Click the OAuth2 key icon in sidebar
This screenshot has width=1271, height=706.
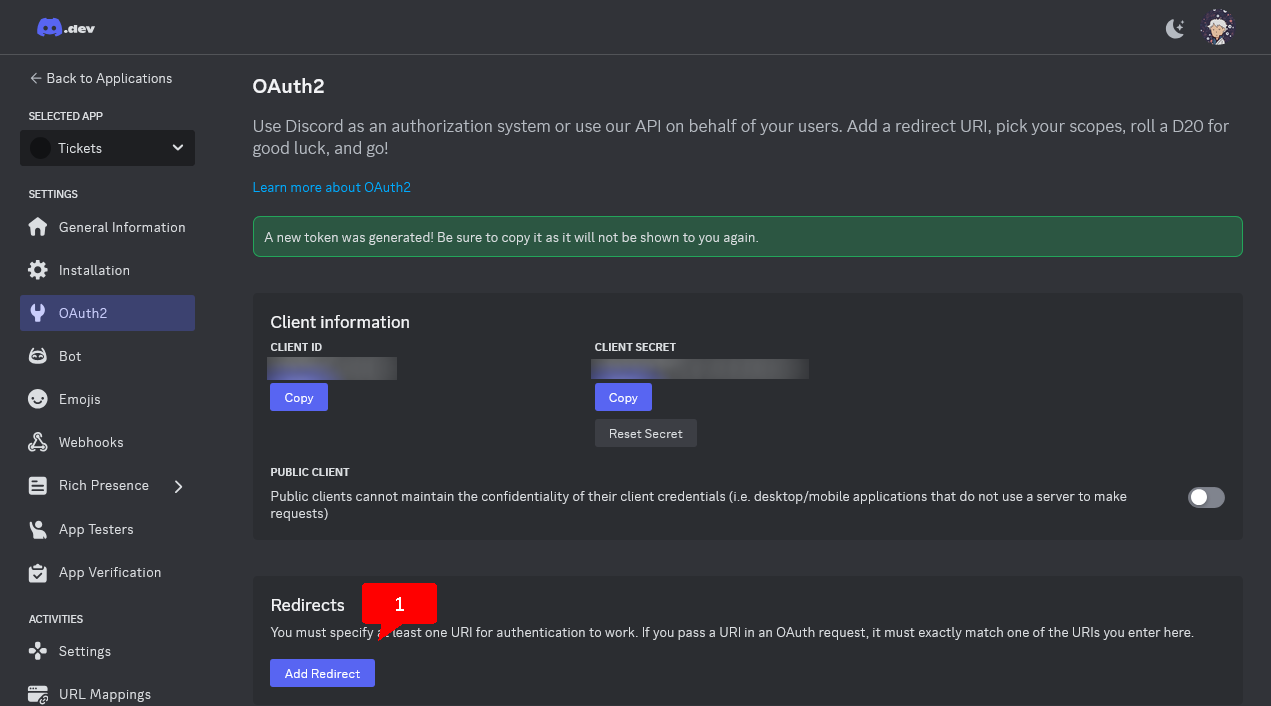tap(36, 313)
